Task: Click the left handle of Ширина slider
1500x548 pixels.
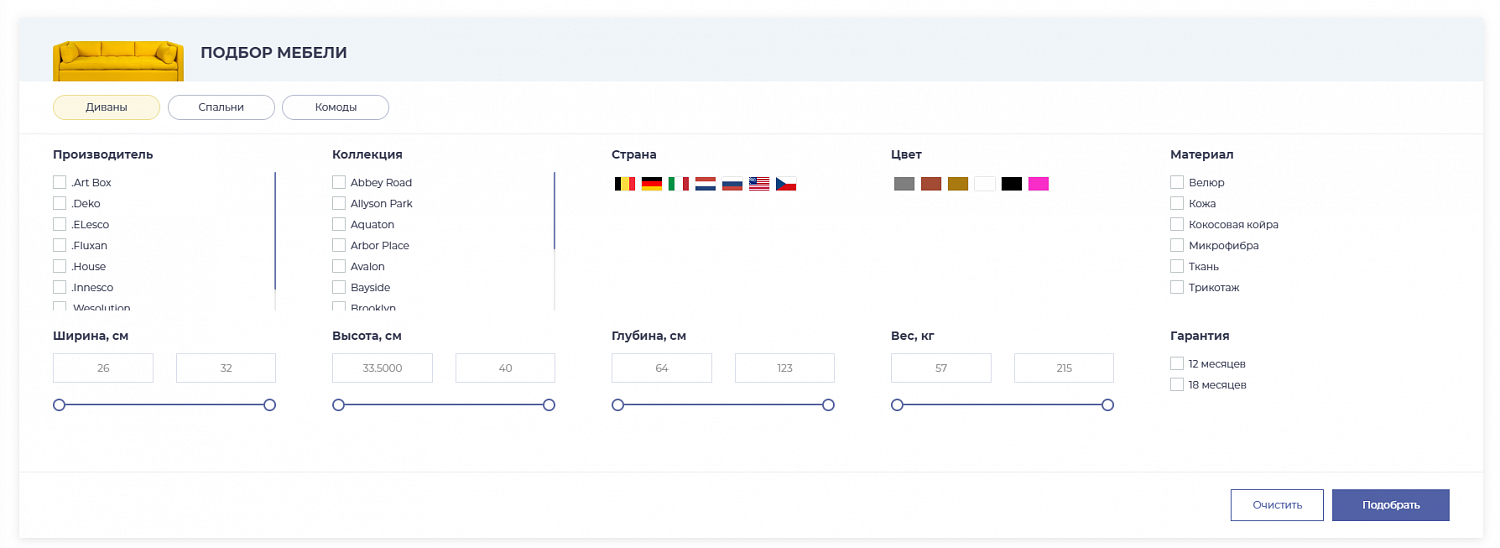Action: [59, 405]
